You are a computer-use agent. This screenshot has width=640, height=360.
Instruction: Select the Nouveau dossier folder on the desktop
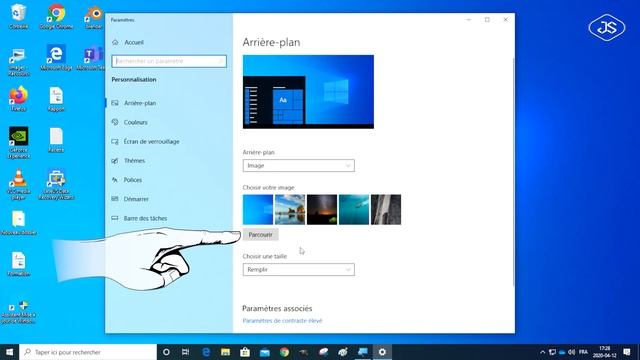point(18,223)
